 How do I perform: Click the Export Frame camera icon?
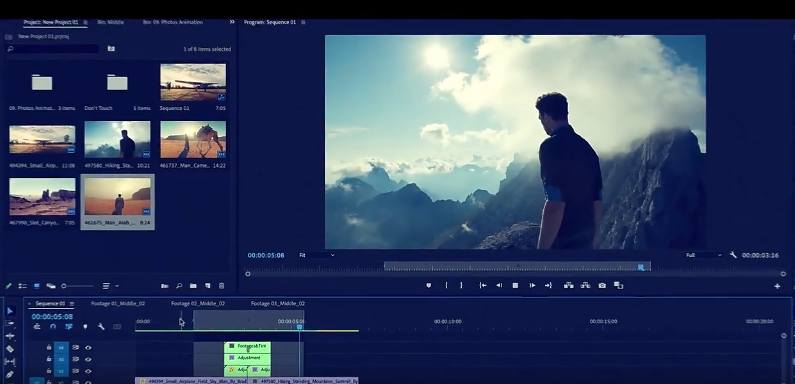[x=602, y=286]
